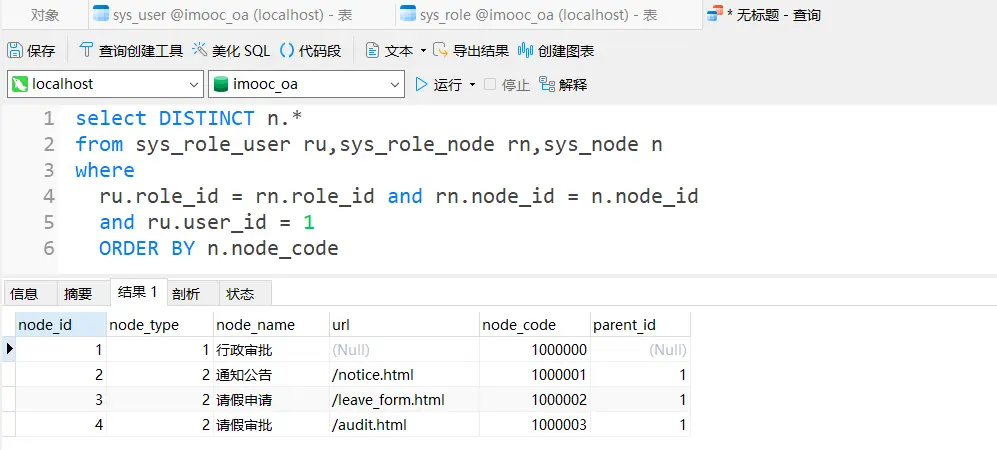Click the Save (保存) icon
This screenshot has width=997, height=450.
tap(15, 51)
